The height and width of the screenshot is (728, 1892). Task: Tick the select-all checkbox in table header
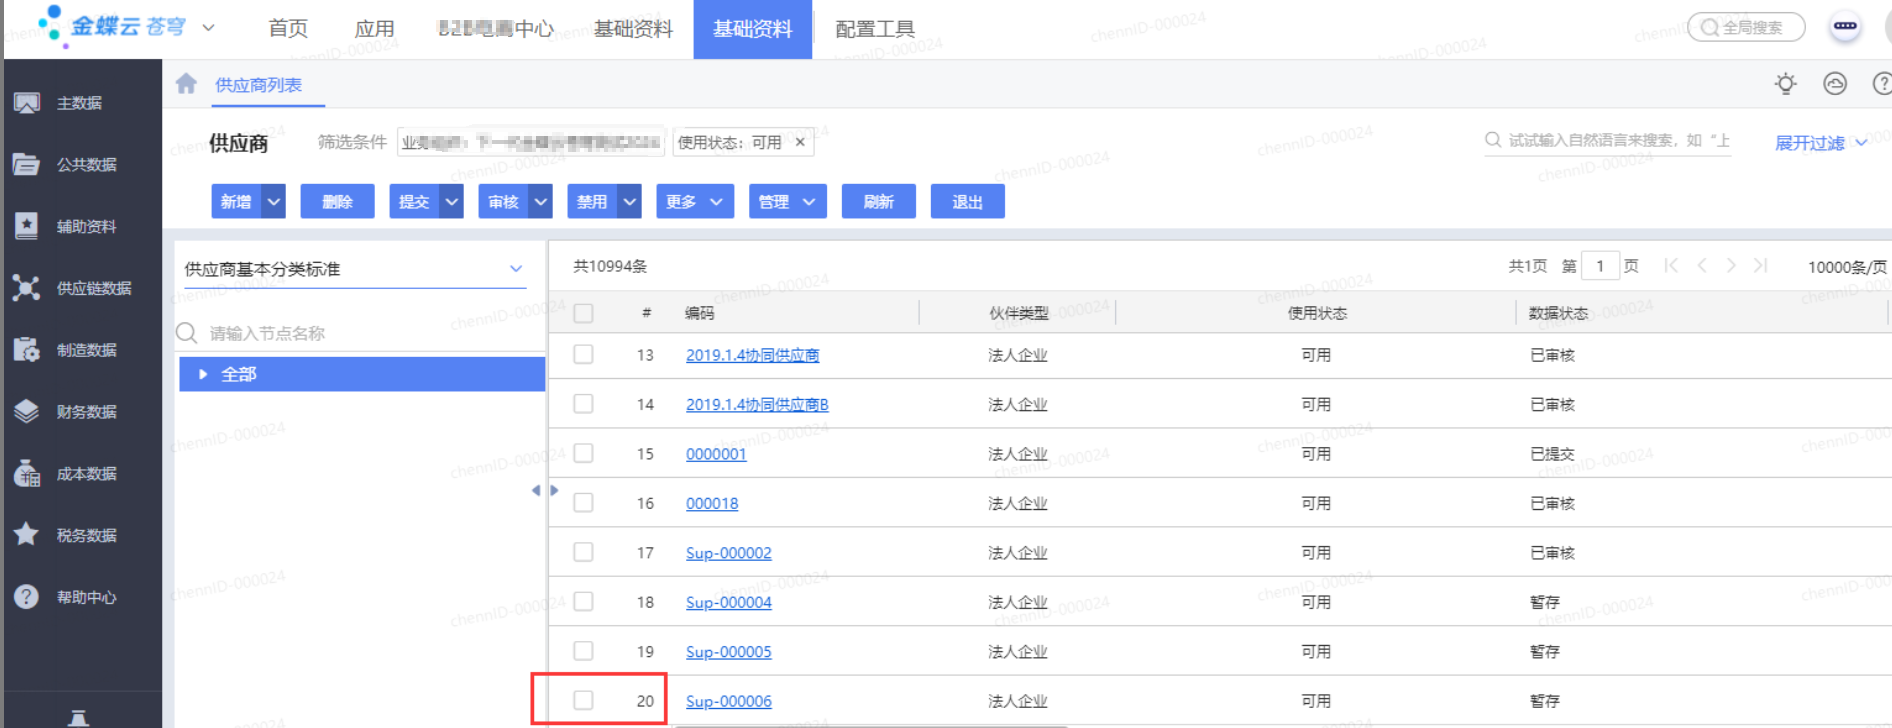584,313
